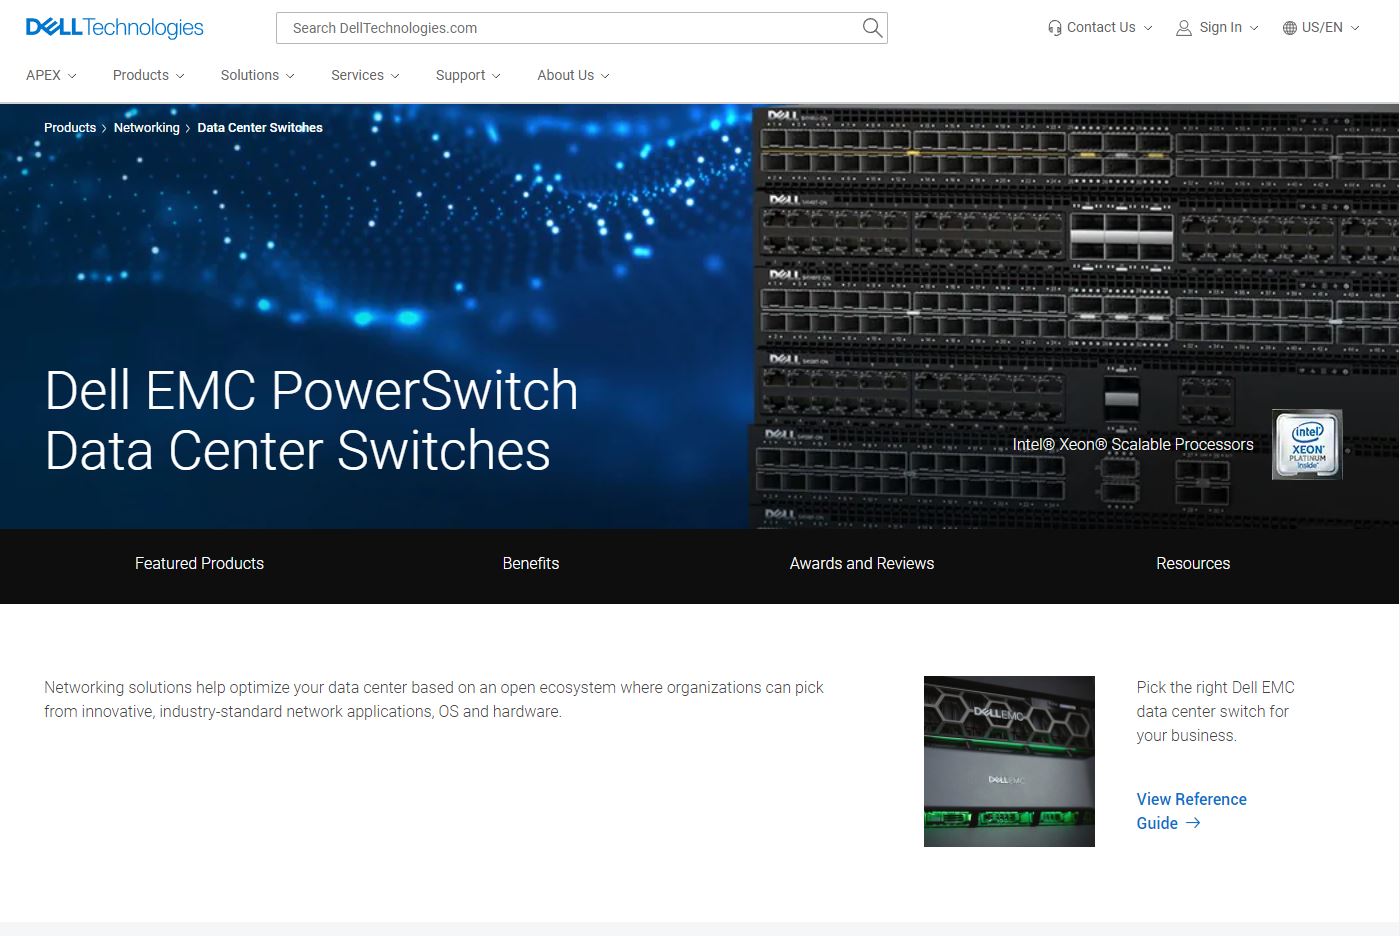Image resolution: width=1400 pixels, height=936 pixels.
Task: Open the Solutions navigation menu
Action: coord(257,75)
